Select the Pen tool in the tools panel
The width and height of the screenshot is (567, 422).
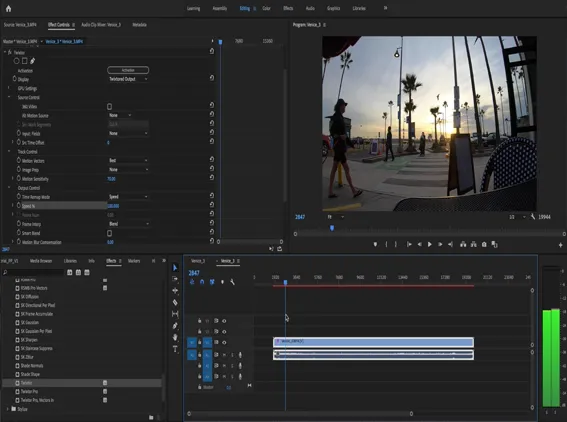(175, 326)
